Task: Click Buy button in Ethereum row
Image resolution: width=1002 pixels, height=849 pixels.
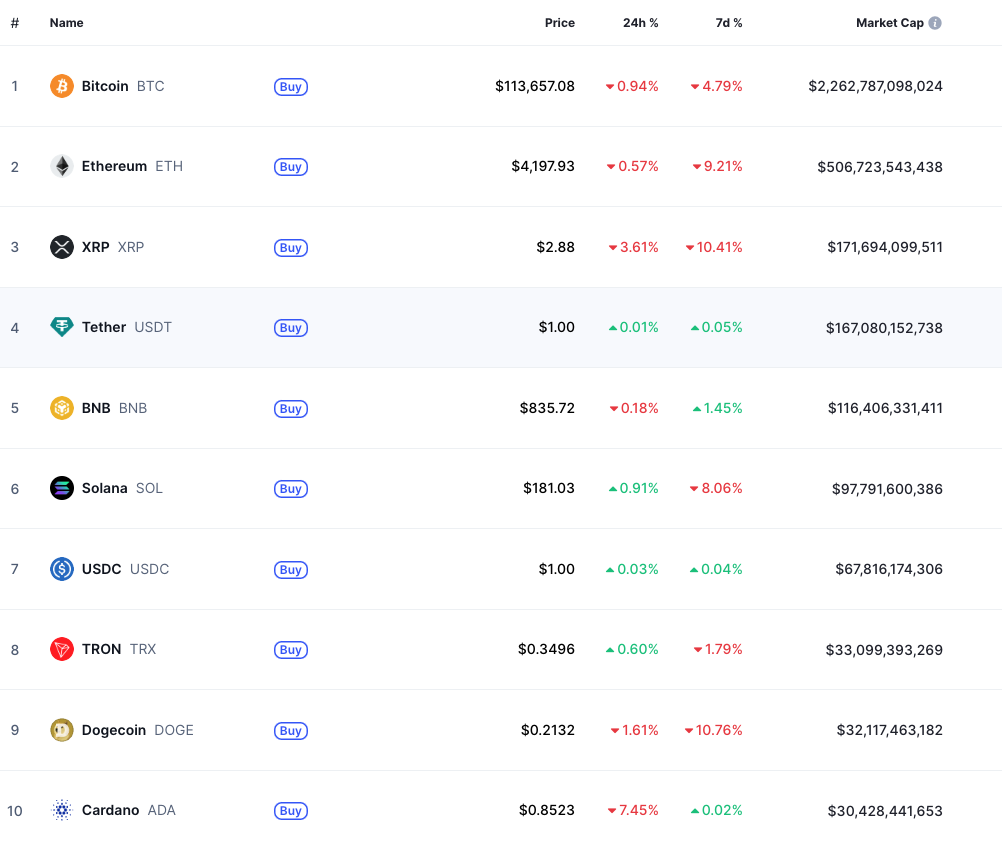Action: [291, 167]
